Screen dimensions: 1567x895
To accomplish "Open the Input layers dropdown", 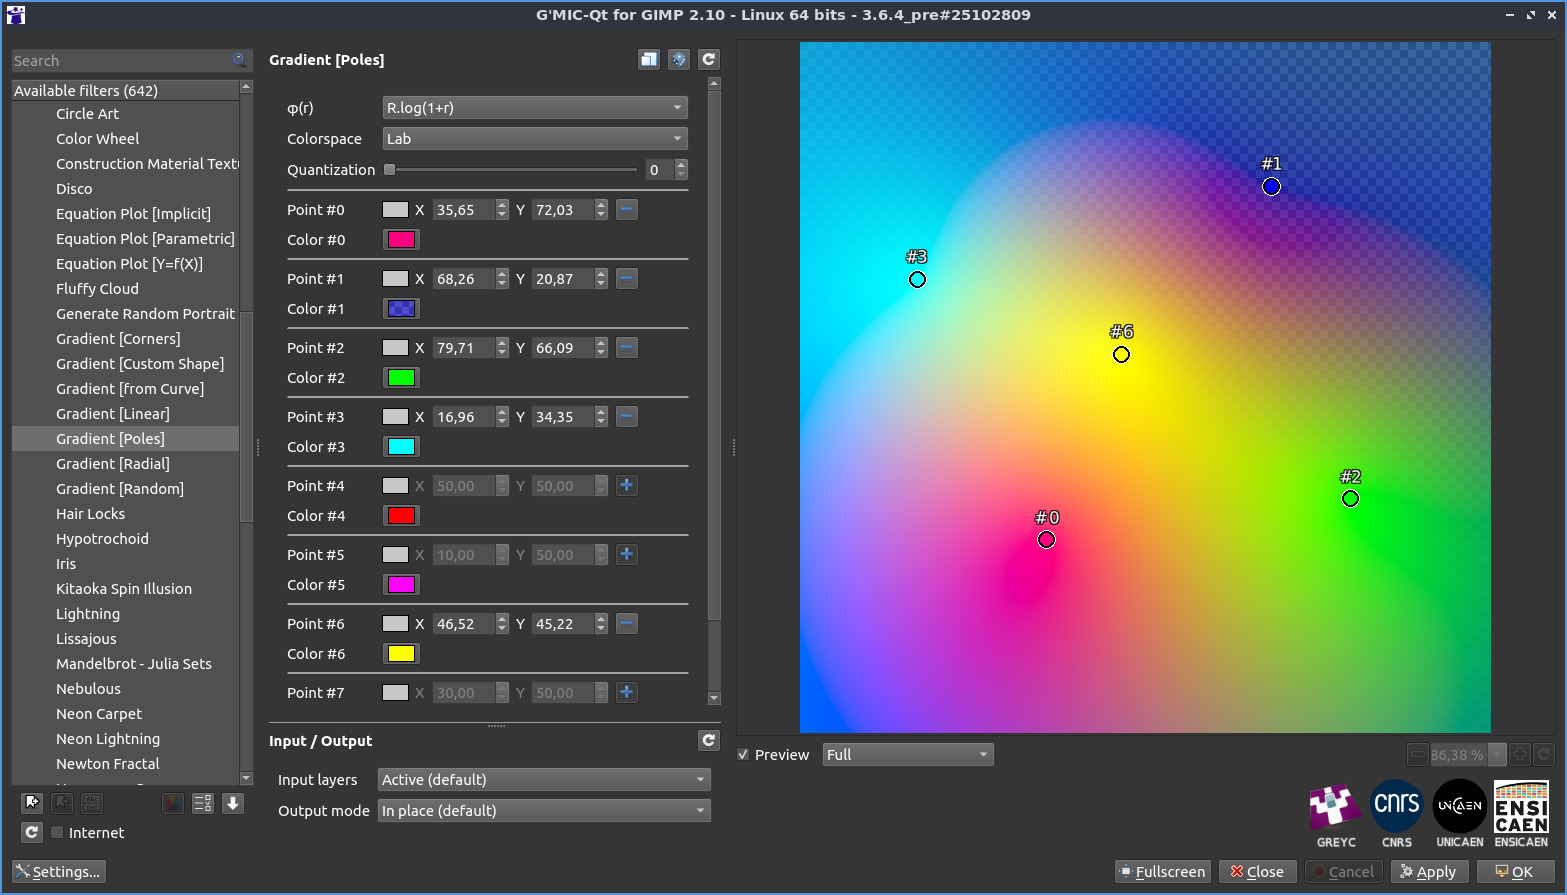I will (x=544, y=780).
